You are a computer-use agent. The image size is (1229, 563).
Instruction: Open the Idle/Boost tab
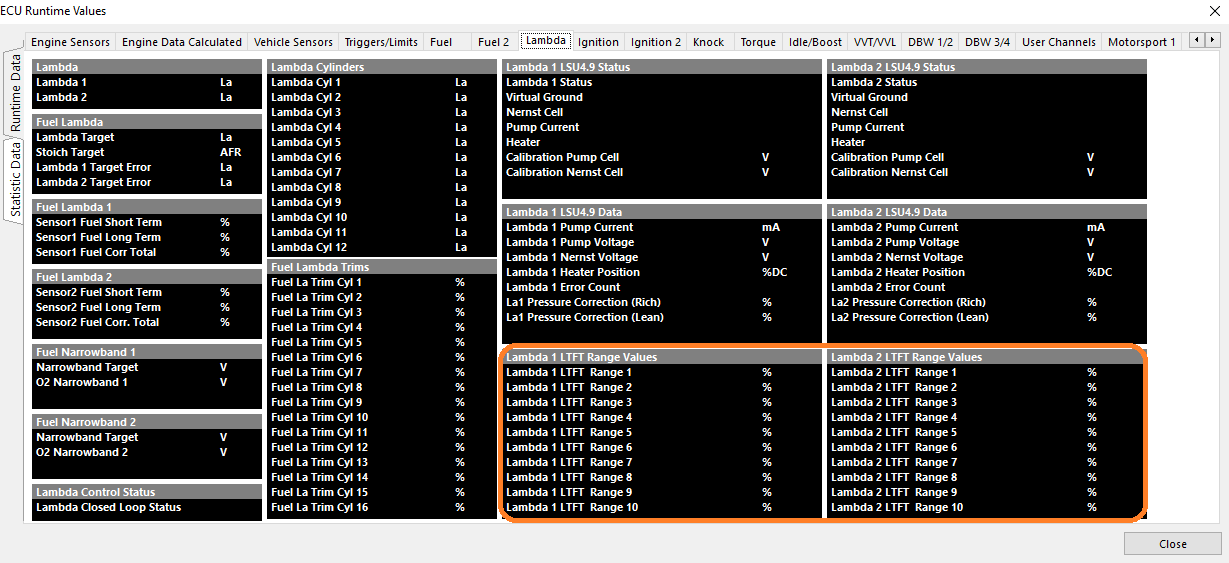815,42
